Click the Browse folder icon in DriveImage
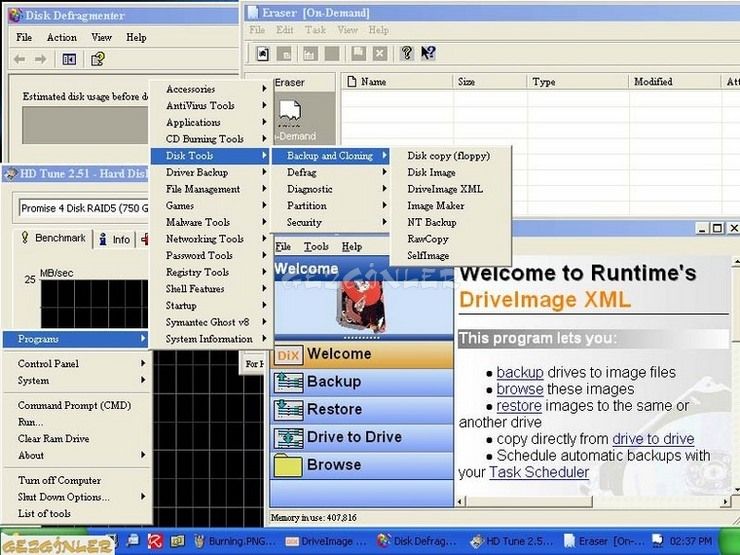The image size is (740, 555). pos(288,465)
